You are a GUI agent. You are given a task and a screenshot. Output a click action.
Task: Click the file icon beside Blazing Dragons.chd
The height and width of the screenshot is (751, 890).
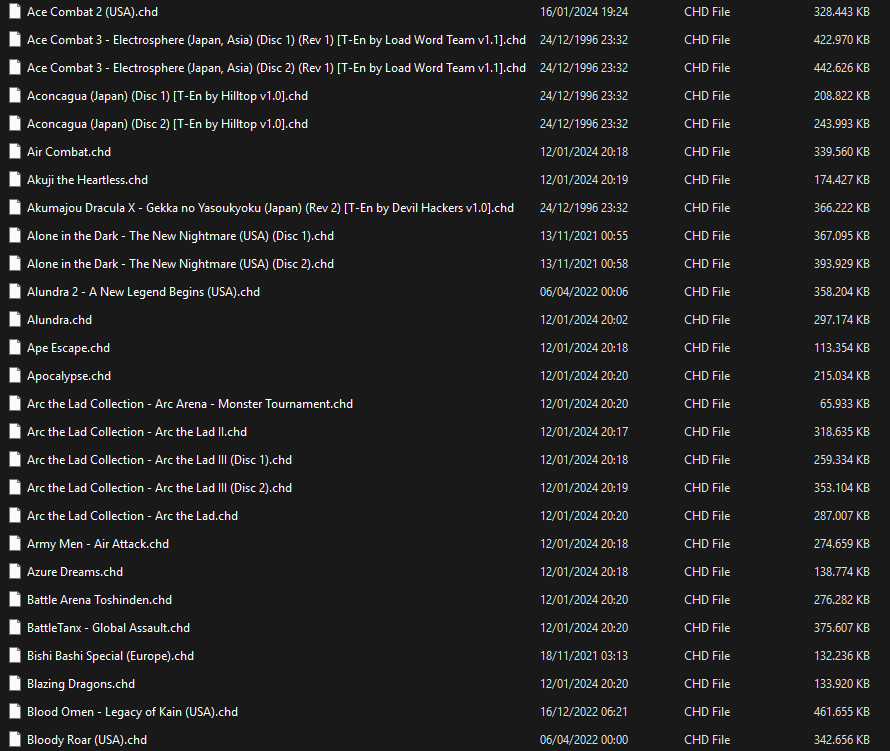click(15, 683)
